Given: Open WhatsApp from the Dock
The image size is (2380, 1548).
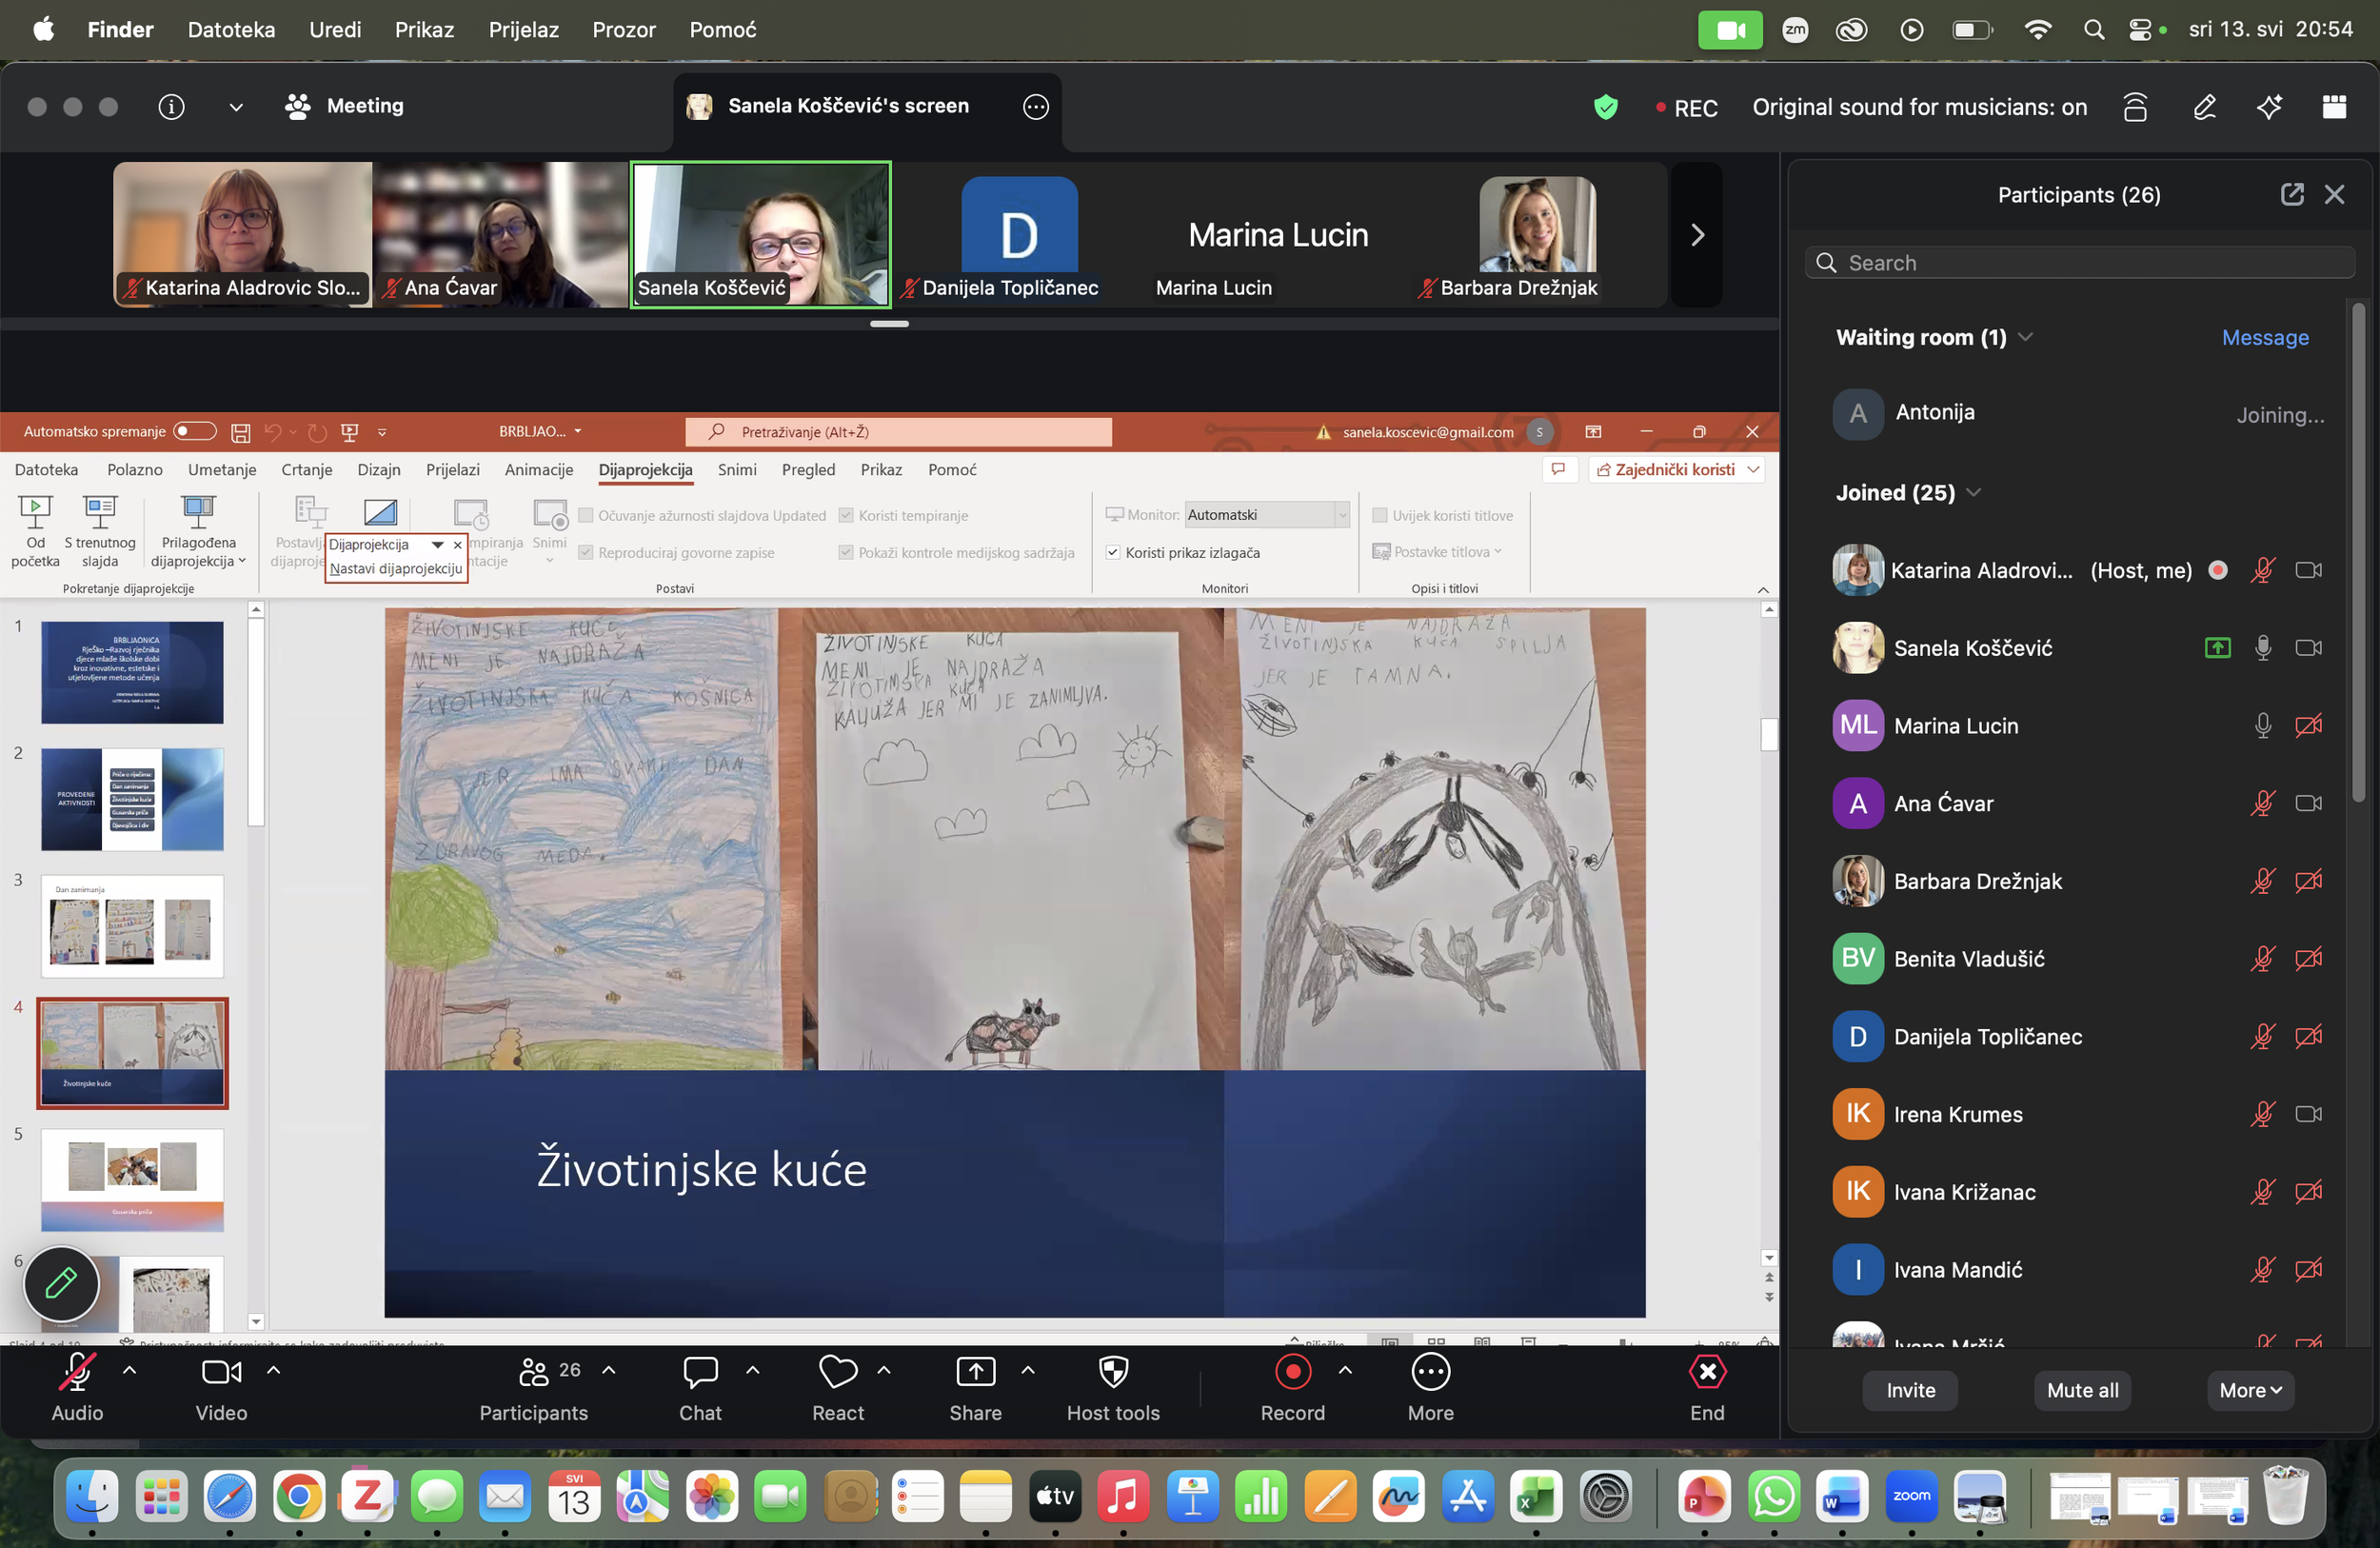Looking at the screenshot, I should [x=1773, y=1497].
